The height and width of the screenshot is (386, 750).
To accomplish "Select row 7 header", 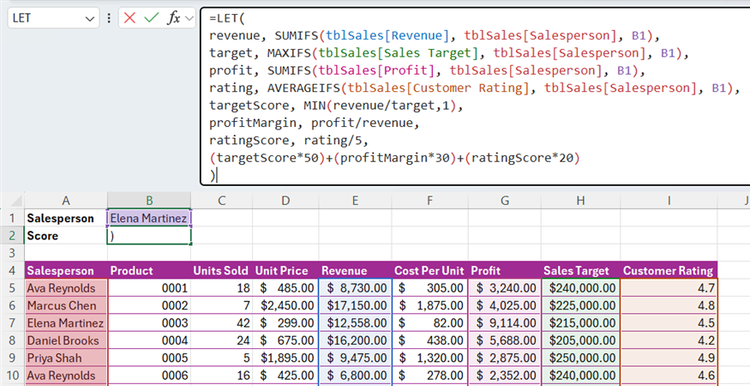I will pos(12,323).
